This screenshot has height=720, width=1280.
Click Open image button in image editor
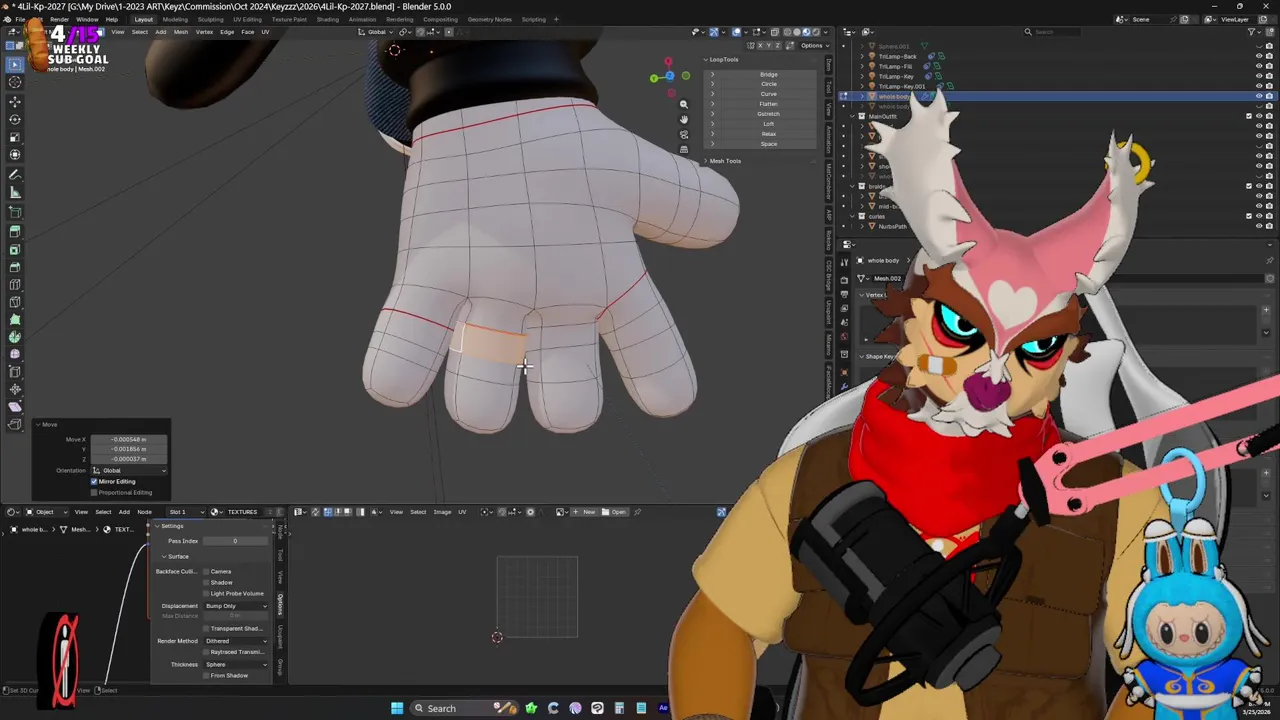(x=614, y=512)
